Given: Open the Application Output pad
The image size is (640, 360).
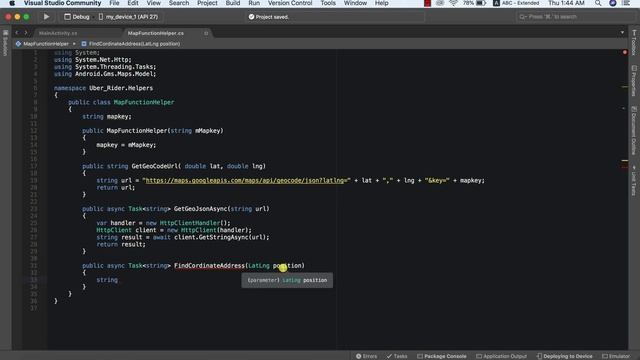Looking at the screenshot, I should [502, 356].
